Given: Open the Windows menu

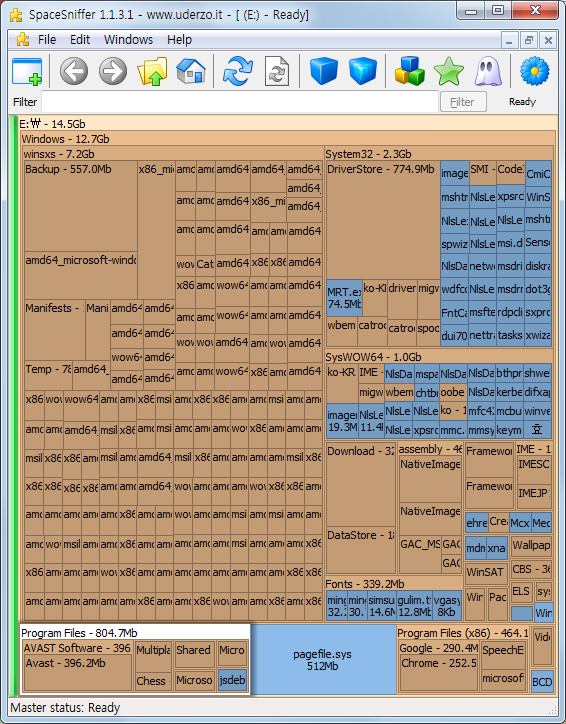Looking at the screenshot, I should click(x=128, y=40).
